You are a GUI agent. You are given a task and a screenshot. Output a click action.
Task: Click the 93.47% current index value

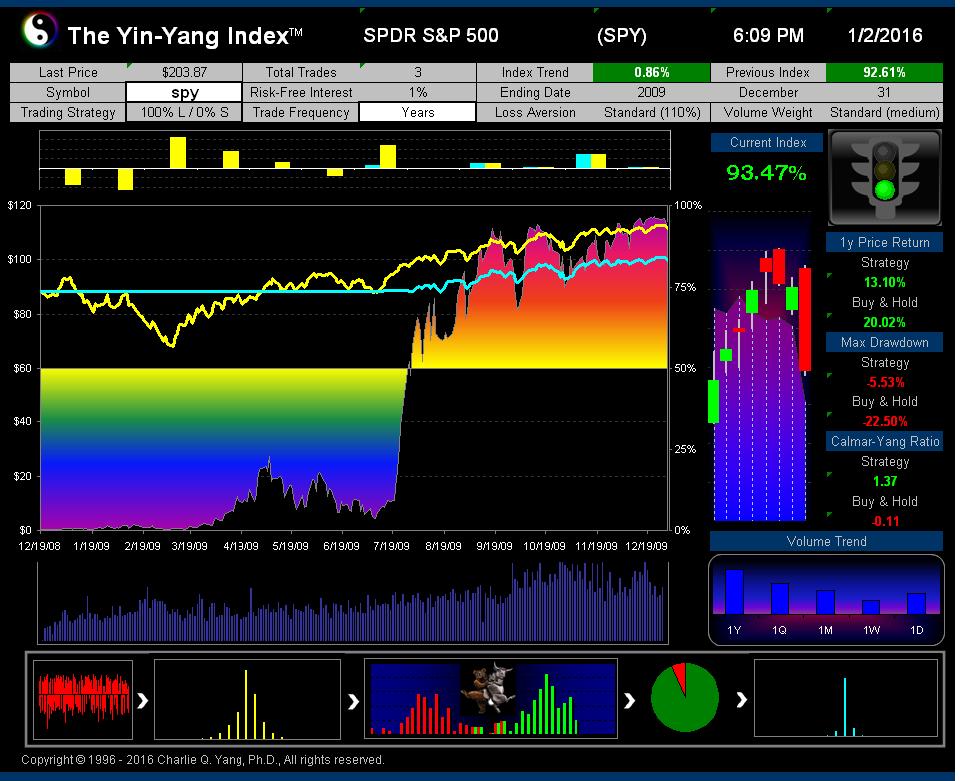click(x=766, y=173)
